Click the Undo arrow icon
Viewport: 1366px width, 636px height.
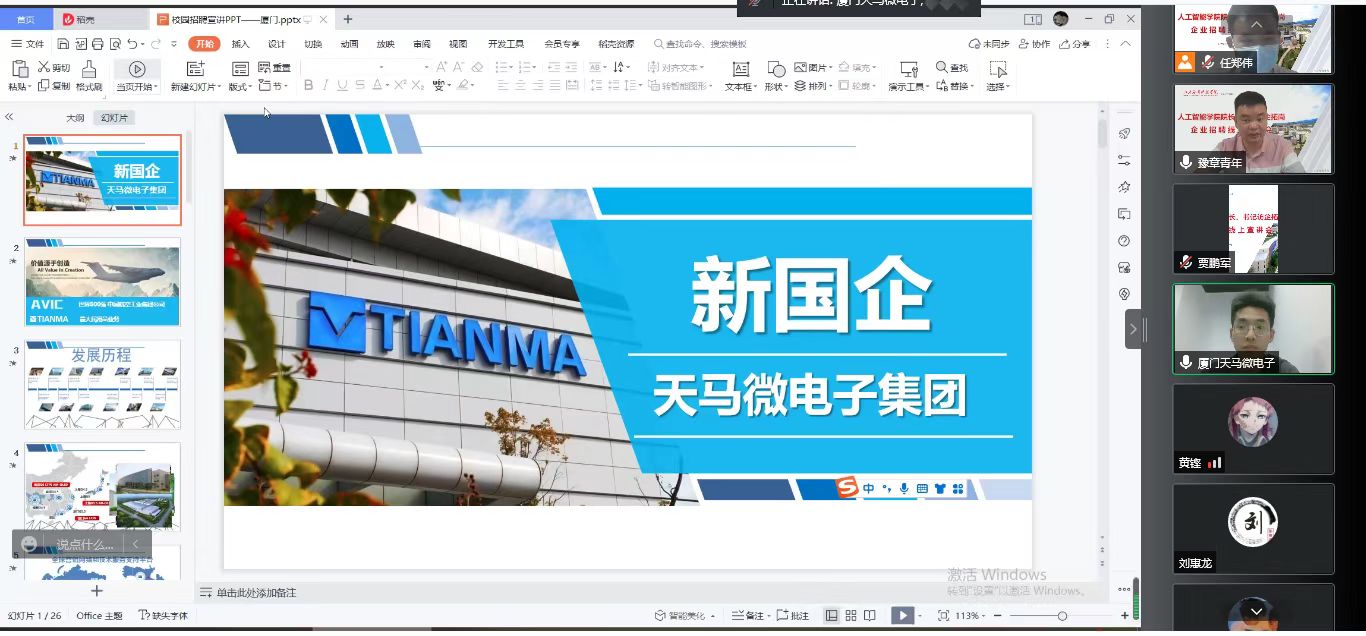pyautogui.click(x=132, y=44)
